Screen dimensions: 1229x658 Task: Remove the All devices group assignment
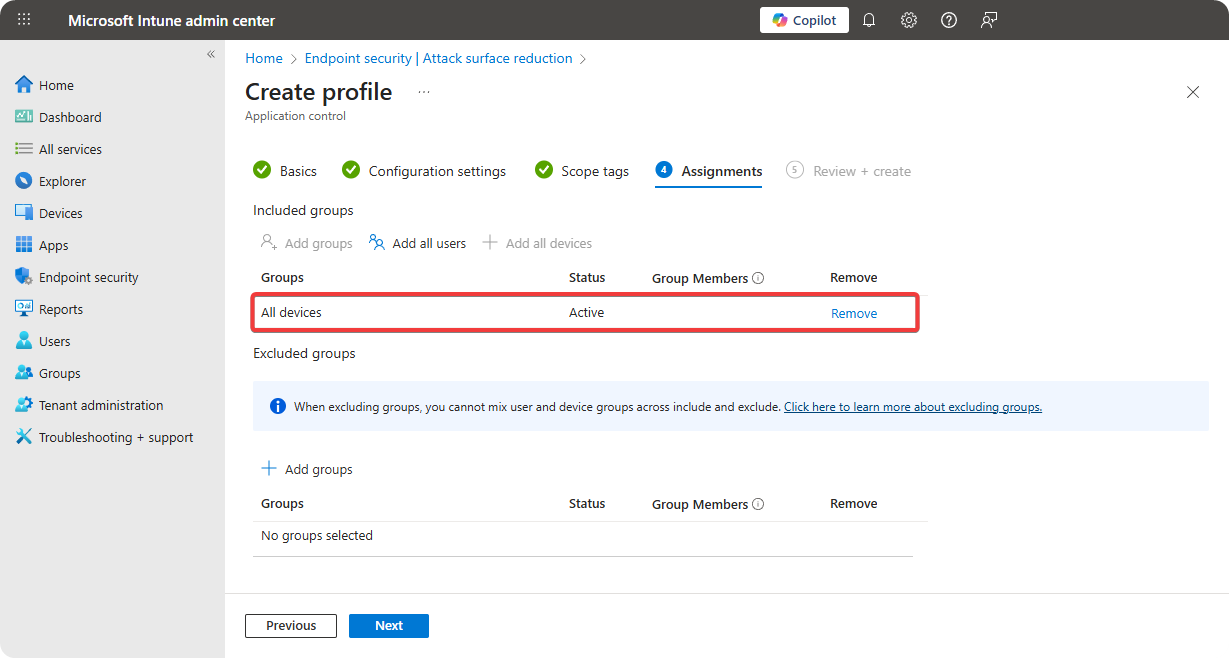tap(854, 313)
